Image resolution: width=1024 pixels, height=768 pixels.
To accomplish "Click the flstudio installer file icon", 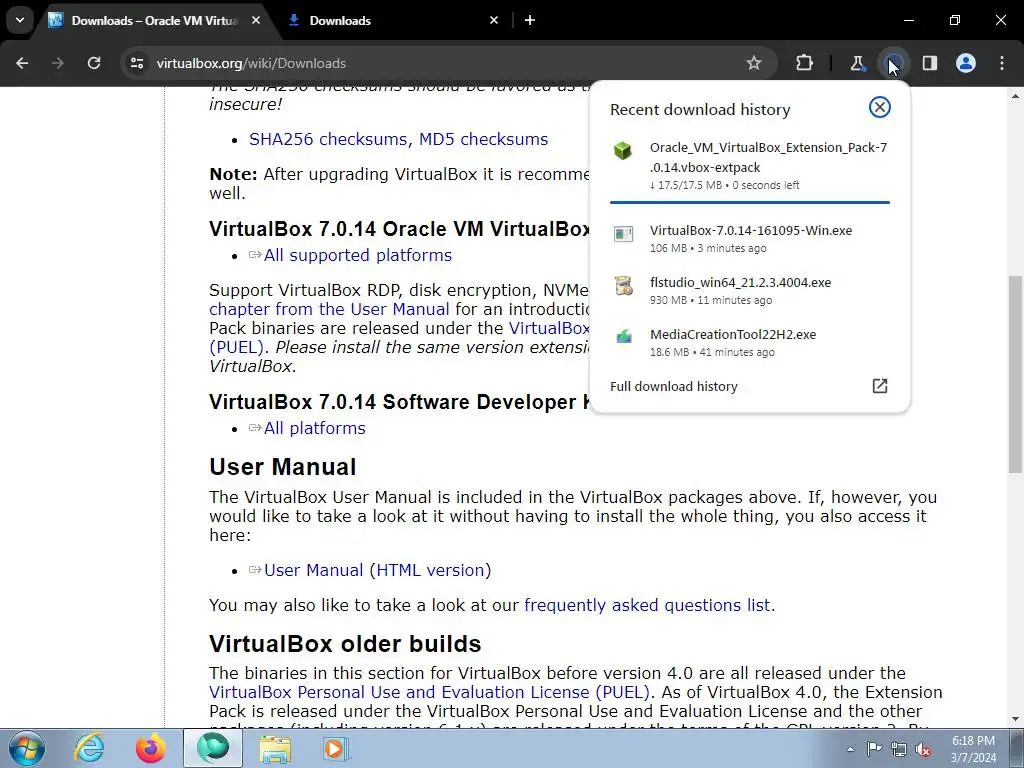I will (x=624, y=285).
